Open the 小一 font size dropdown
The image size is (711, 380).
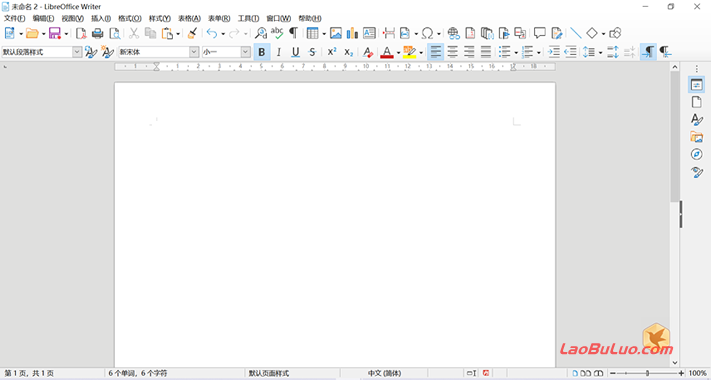[x=246, y=52]
